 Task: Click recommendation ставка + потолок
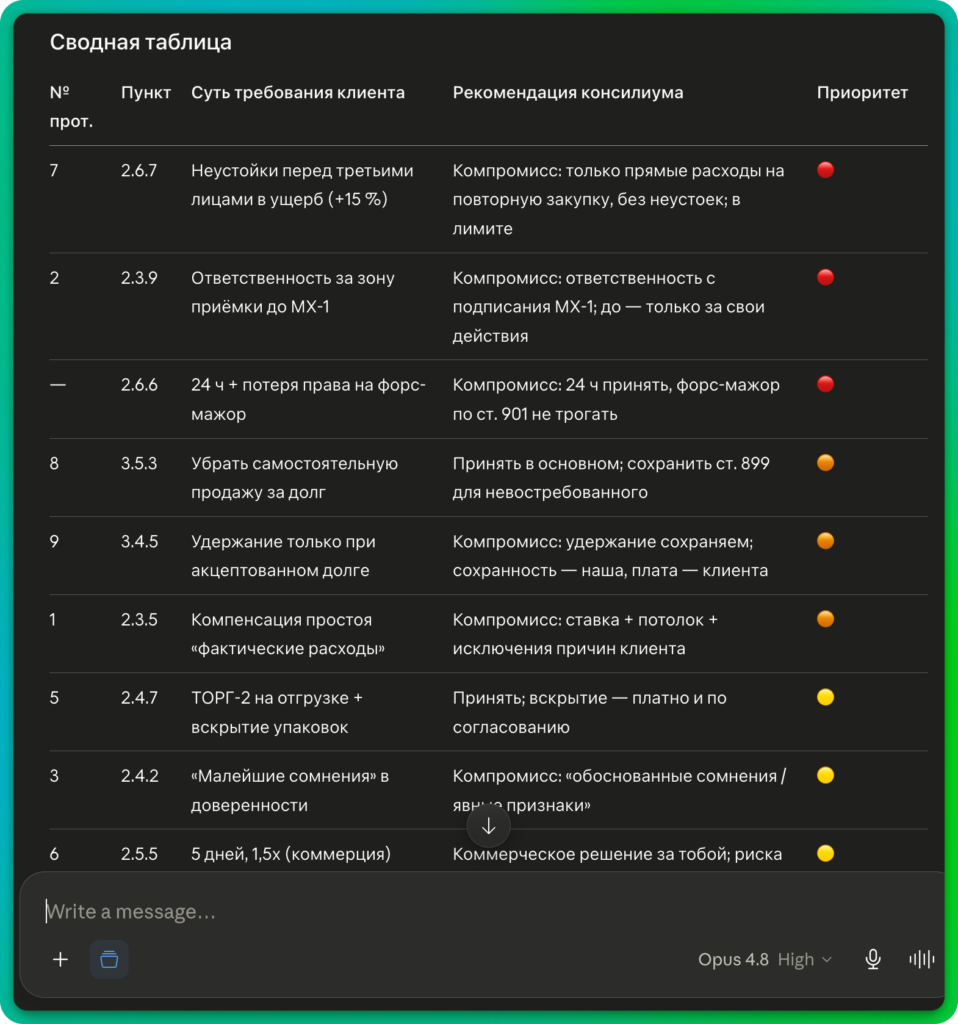coord(585,634)
